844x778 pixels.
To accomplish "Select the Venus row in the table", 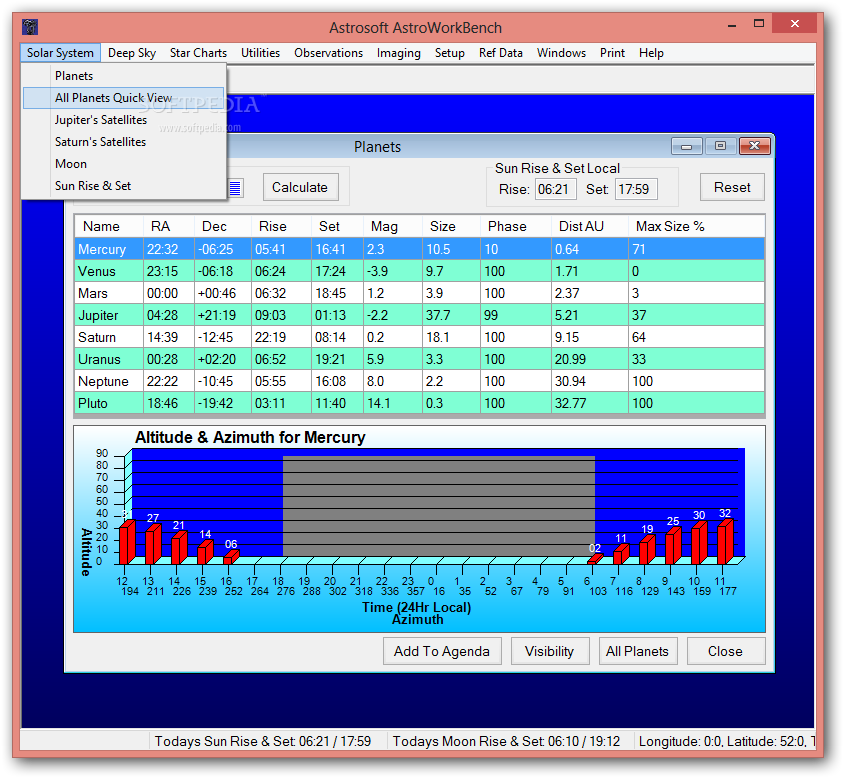I will 419,271.
